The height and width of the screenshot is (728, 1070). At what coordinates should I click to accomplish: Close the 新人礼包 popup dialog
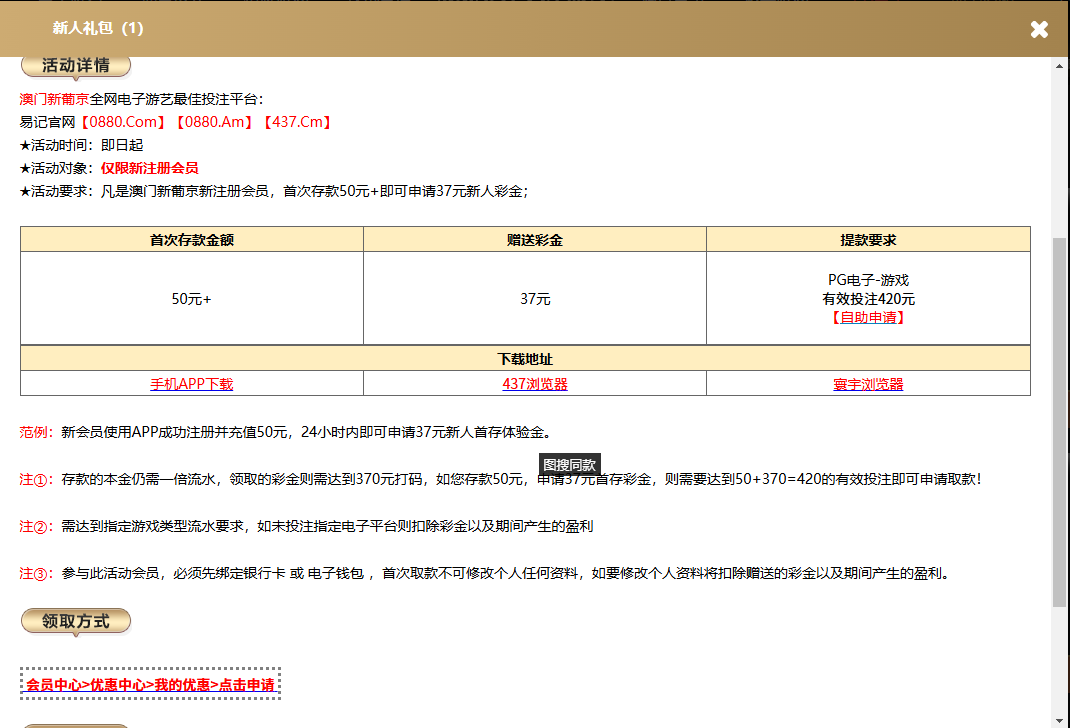point(1039,29)
